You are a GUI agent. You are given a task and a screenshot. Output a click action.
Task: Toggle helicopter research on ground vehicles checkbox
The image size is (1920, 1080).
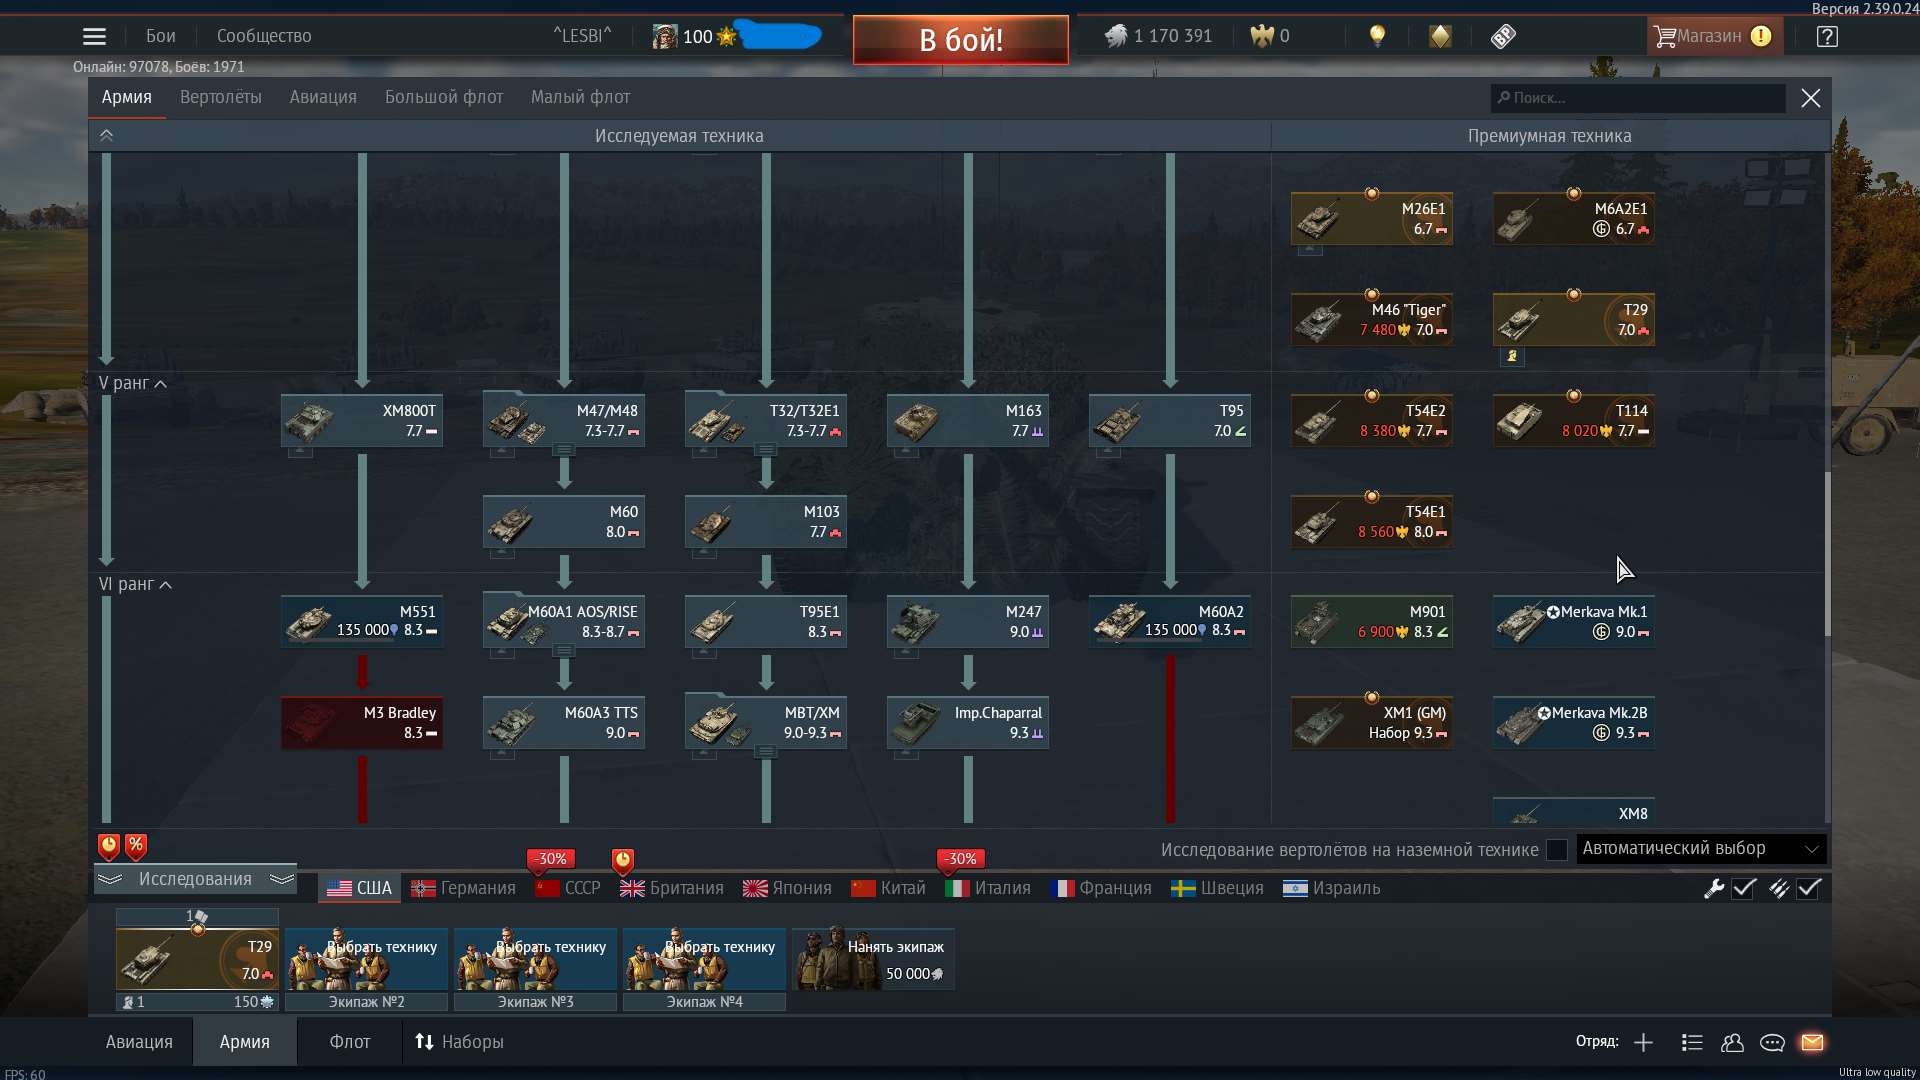pos(1557,850)
